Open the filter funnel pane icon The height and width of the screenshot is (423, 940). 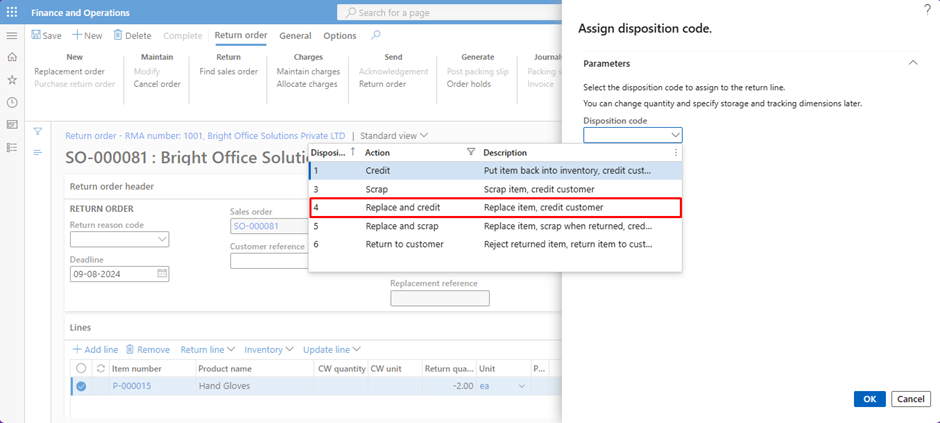pos(38,131)
